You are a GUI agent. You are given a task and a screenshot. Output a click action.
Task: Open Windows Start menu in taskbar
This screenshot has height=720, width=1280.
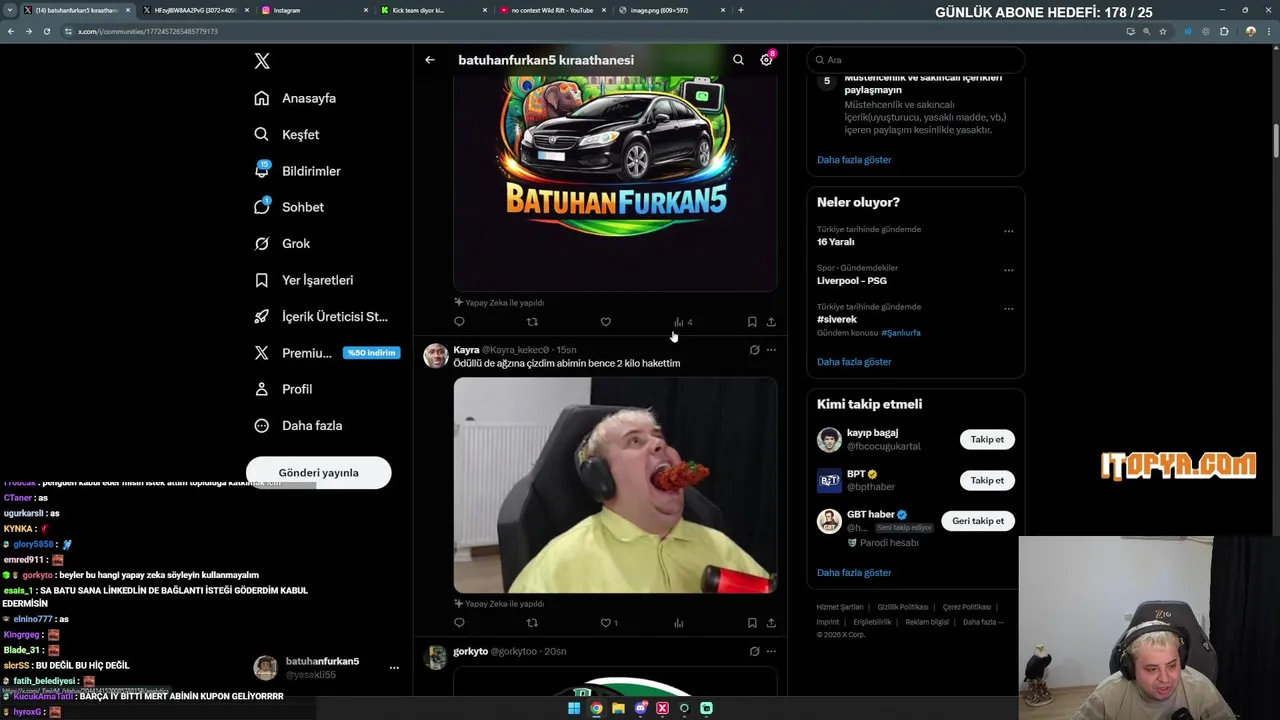574,709
